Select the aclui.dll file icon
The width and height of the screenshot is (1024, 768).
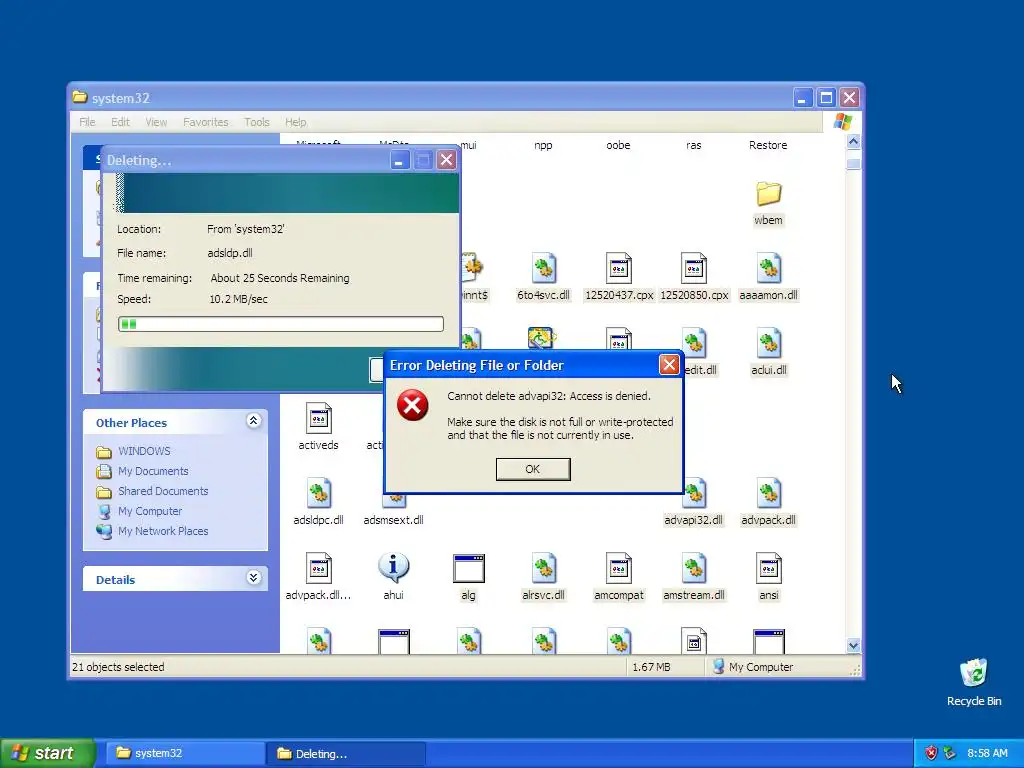tap(769, 344)
